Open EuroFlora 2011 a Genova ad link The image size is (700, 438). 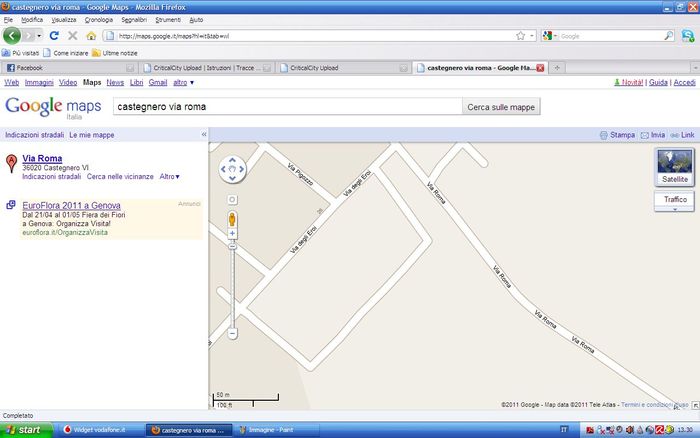[71, 205]
